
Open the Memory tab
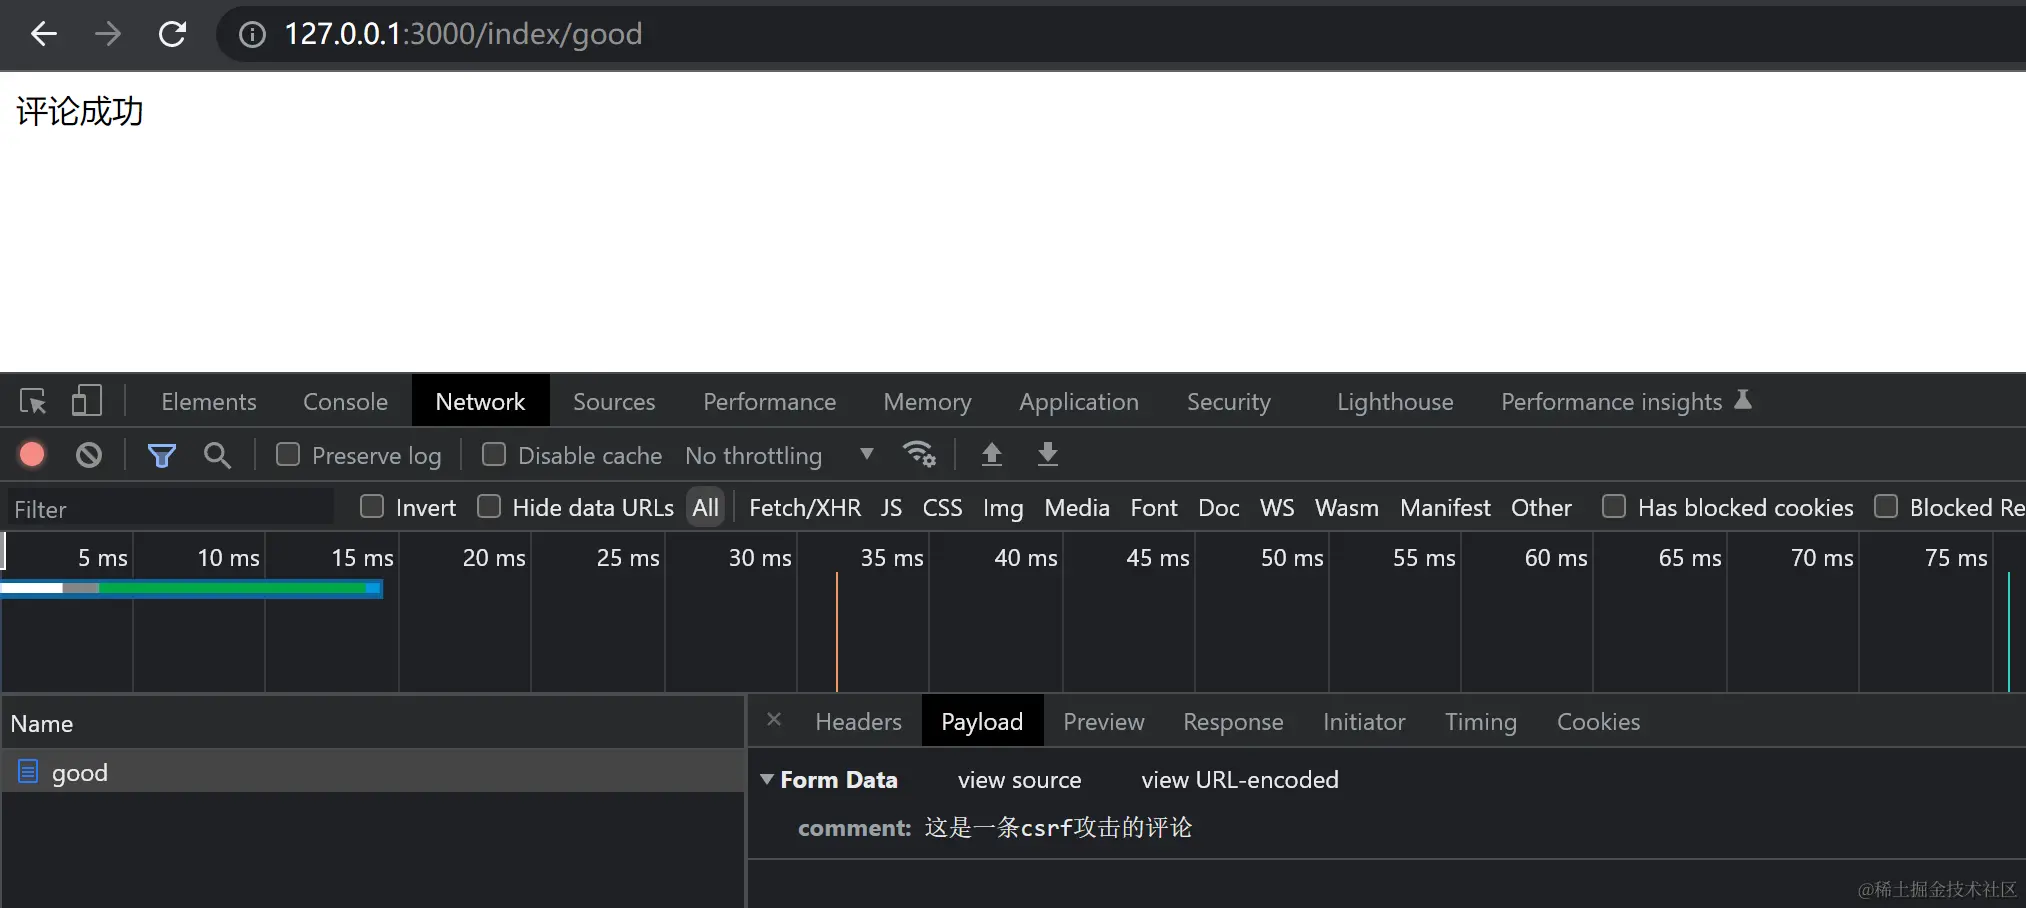(x=927, y=401)
